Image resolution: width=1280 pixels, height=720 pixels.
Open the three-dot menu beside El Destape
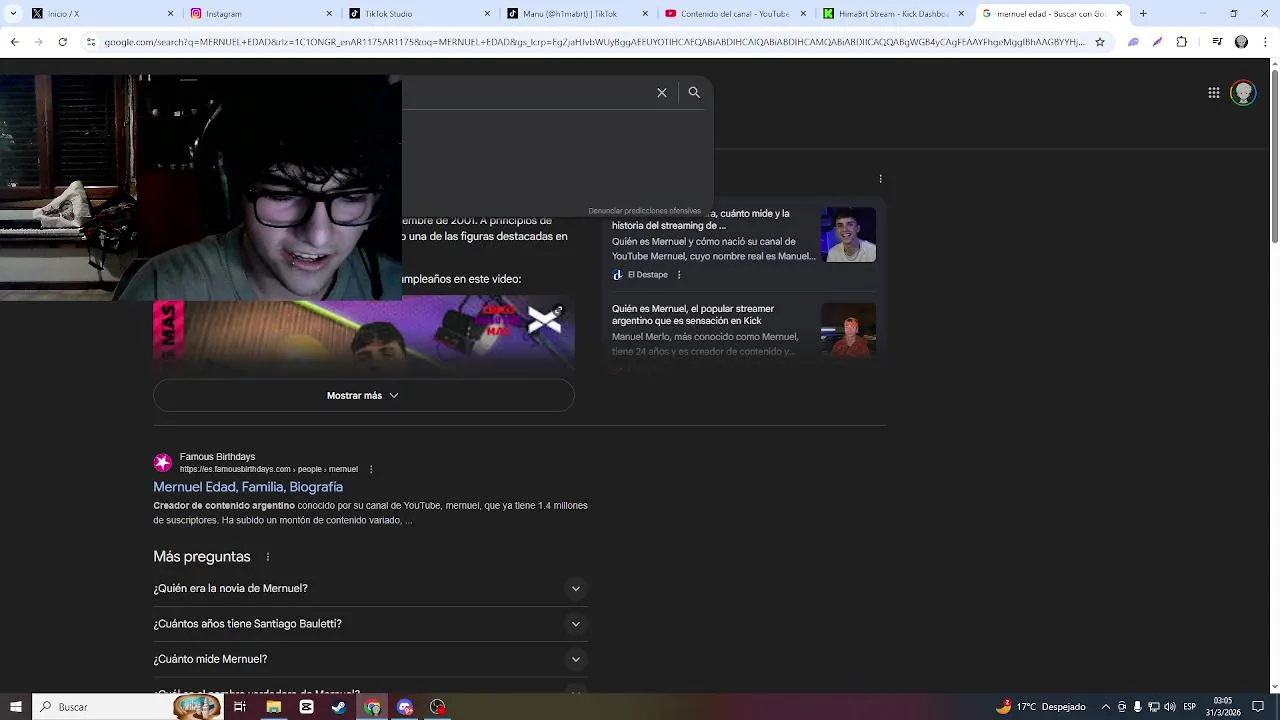(x=679, y=275)
